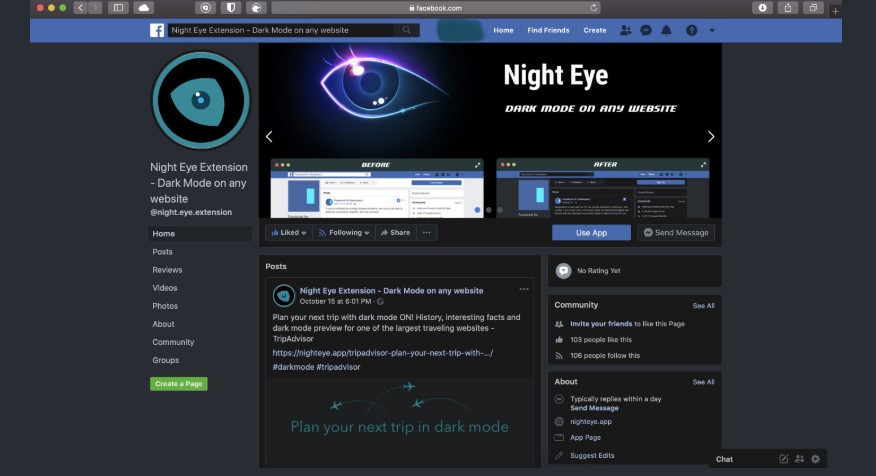Open the Following dropdown

[x=344, y=232]
